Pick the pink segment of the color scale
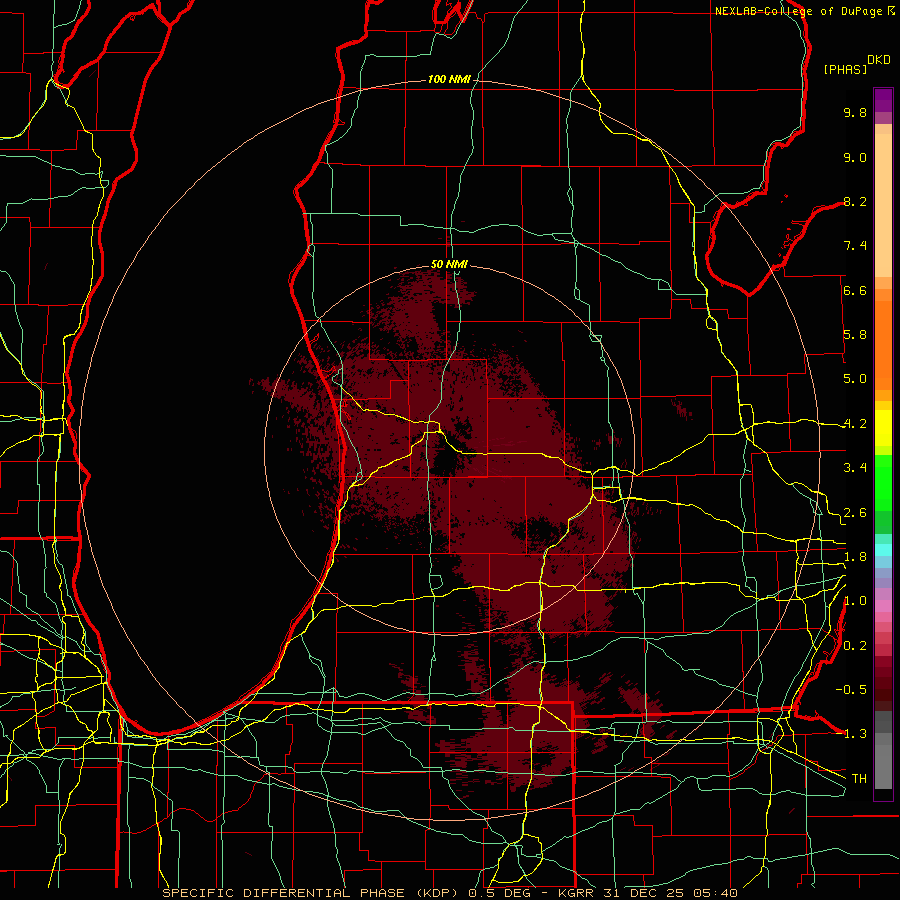Viewport: 900px width, 900px height. 883,606
